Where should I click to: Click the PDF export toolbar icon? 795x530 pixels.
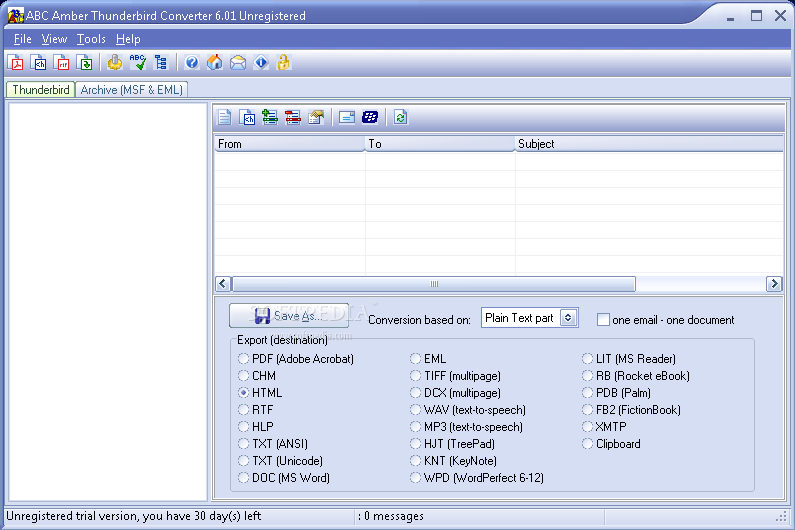[16, 62]
